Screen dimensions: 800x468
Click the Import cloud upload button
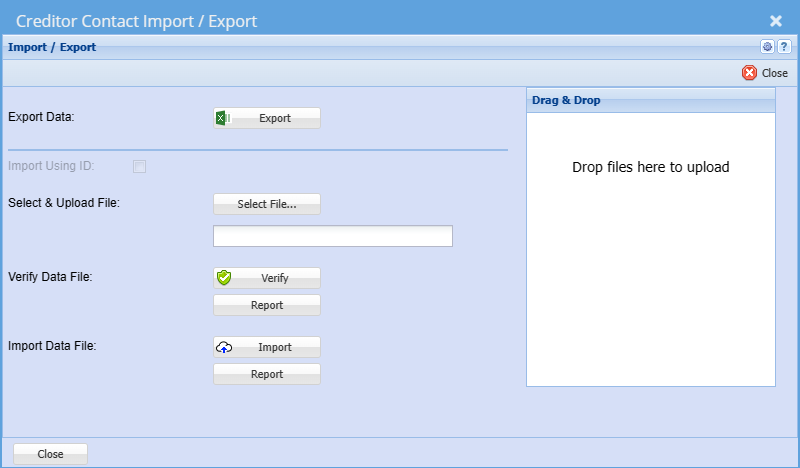point(267,347)
